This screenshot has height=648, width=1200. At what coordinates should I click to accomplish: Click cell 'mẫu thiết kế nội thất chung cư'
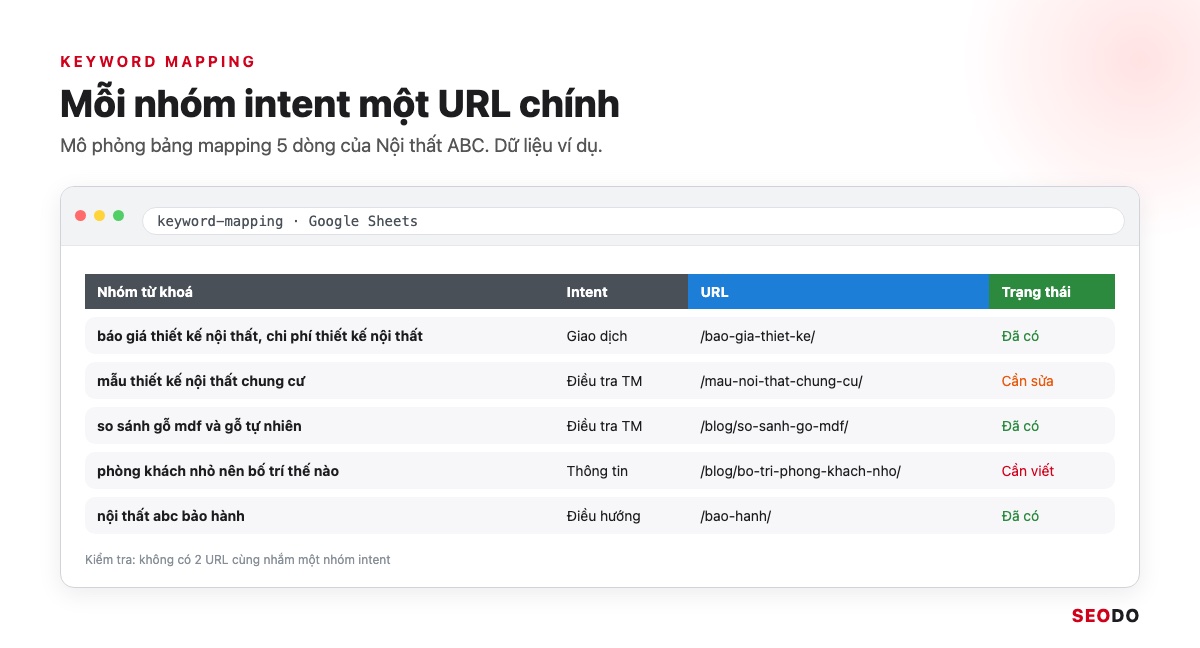201,381
